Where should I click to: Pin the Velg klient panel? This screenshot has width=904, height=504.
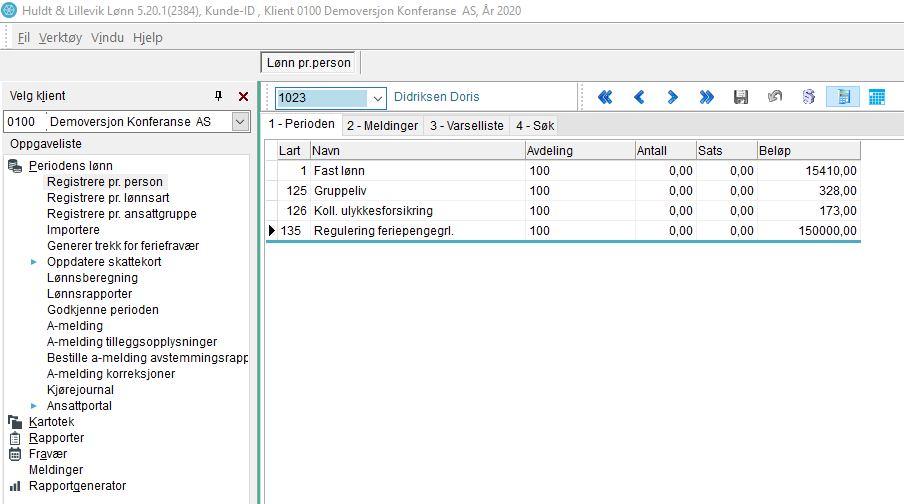(219, 96)
